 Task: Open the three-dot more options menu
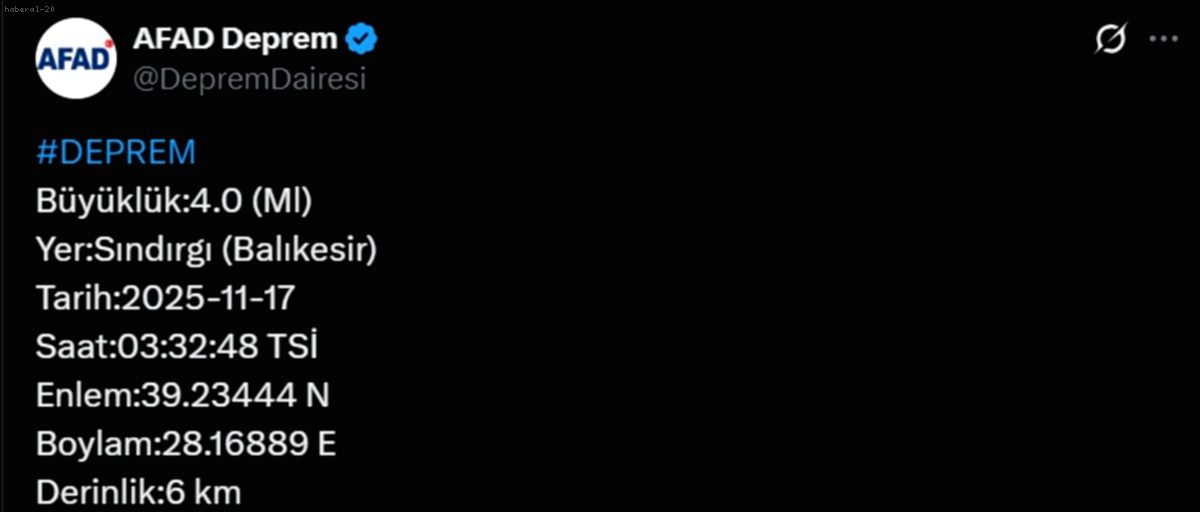[1163, 40]
